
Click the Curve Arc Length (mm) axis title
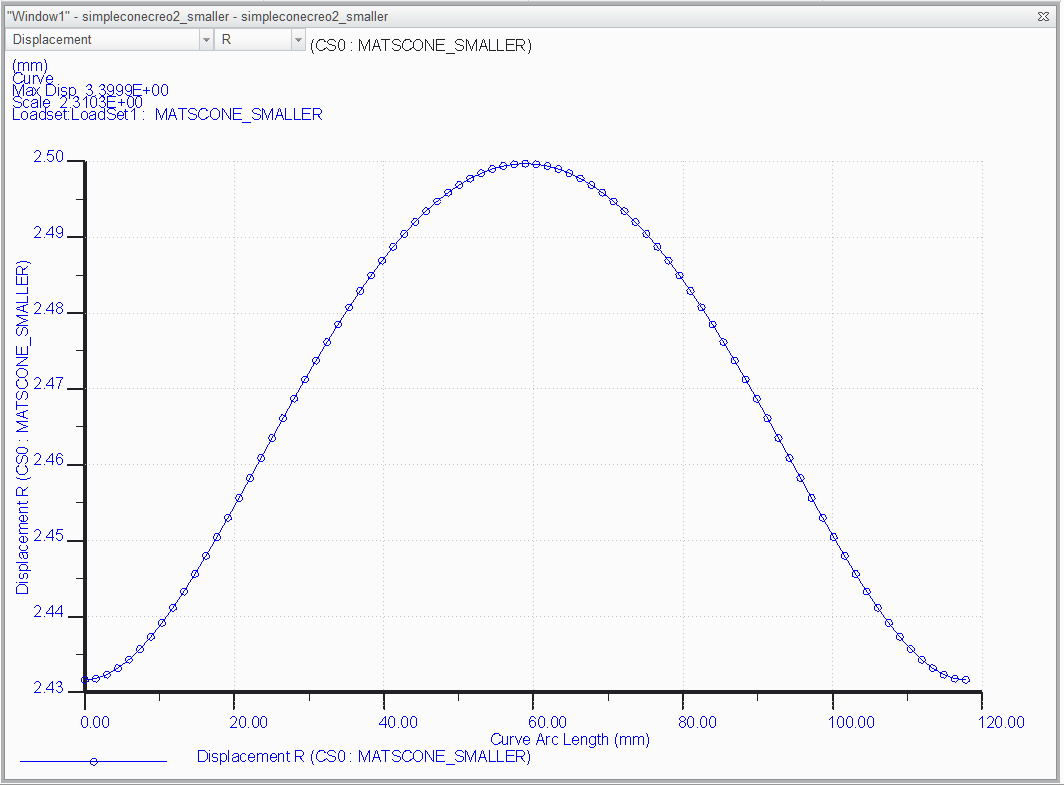pos(570,740)
